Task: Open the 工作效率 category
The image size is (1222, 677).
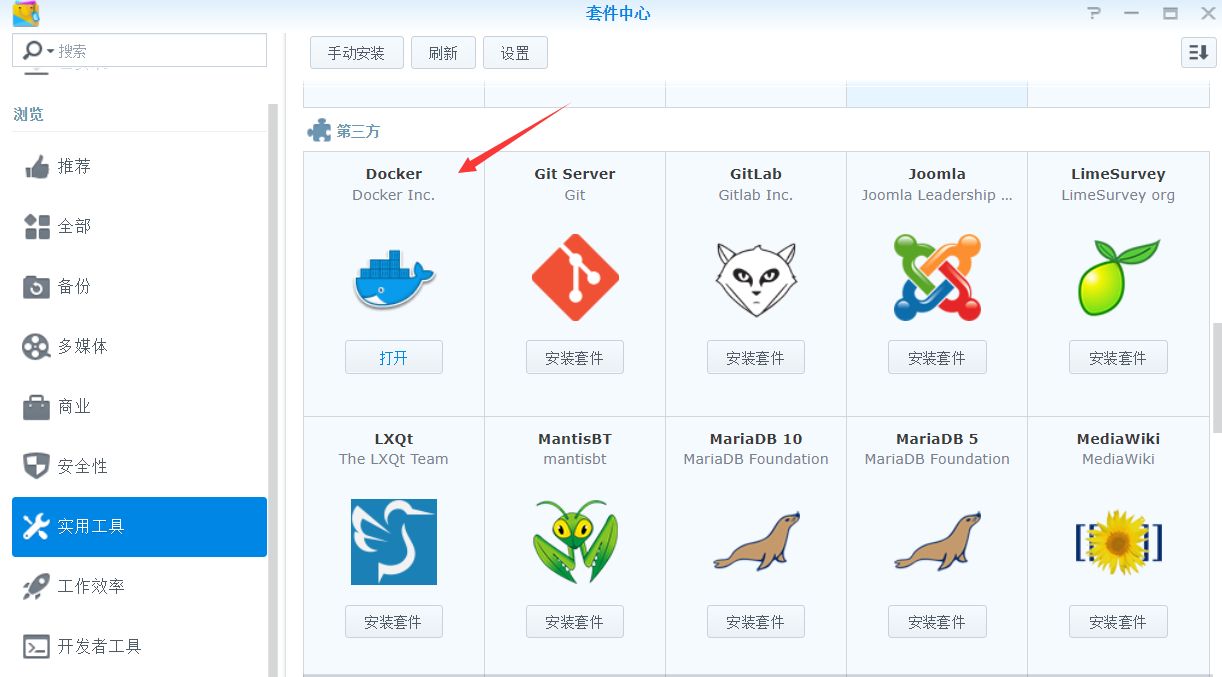Action: 140,586
